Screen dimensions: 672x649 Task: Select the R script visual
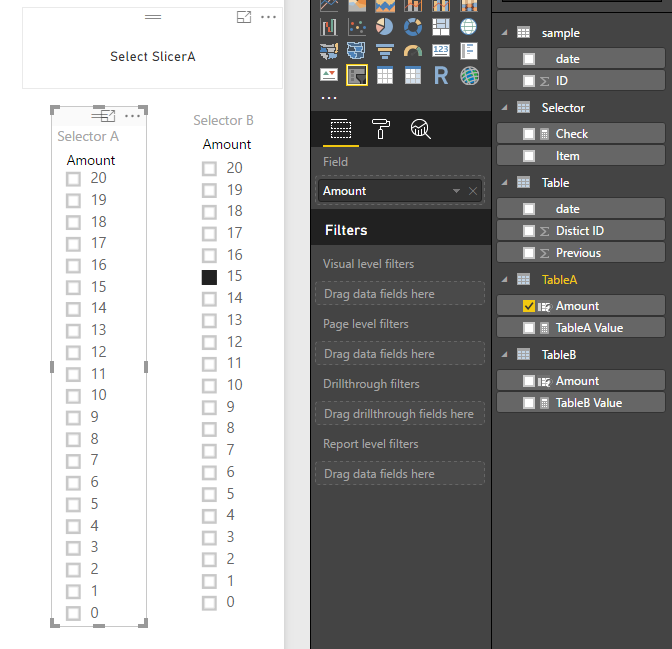441,76
